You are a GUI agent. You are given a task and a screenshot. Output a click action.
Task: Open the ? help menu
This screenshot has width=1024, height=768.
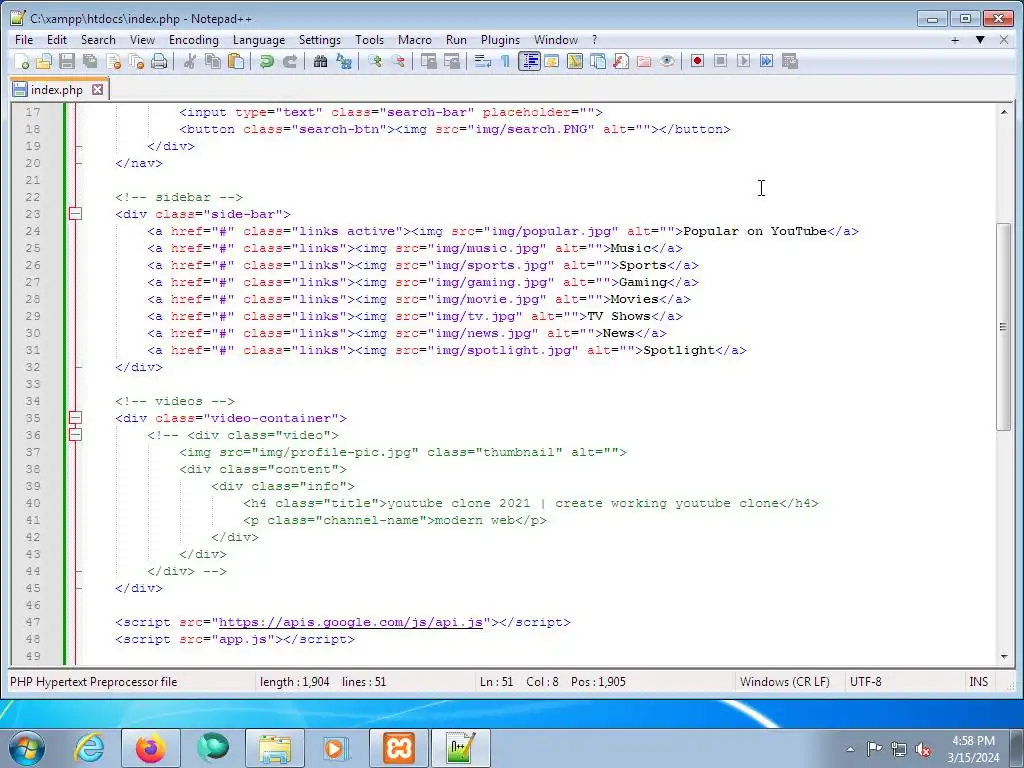pyautogui.click(x=594, y=40)
